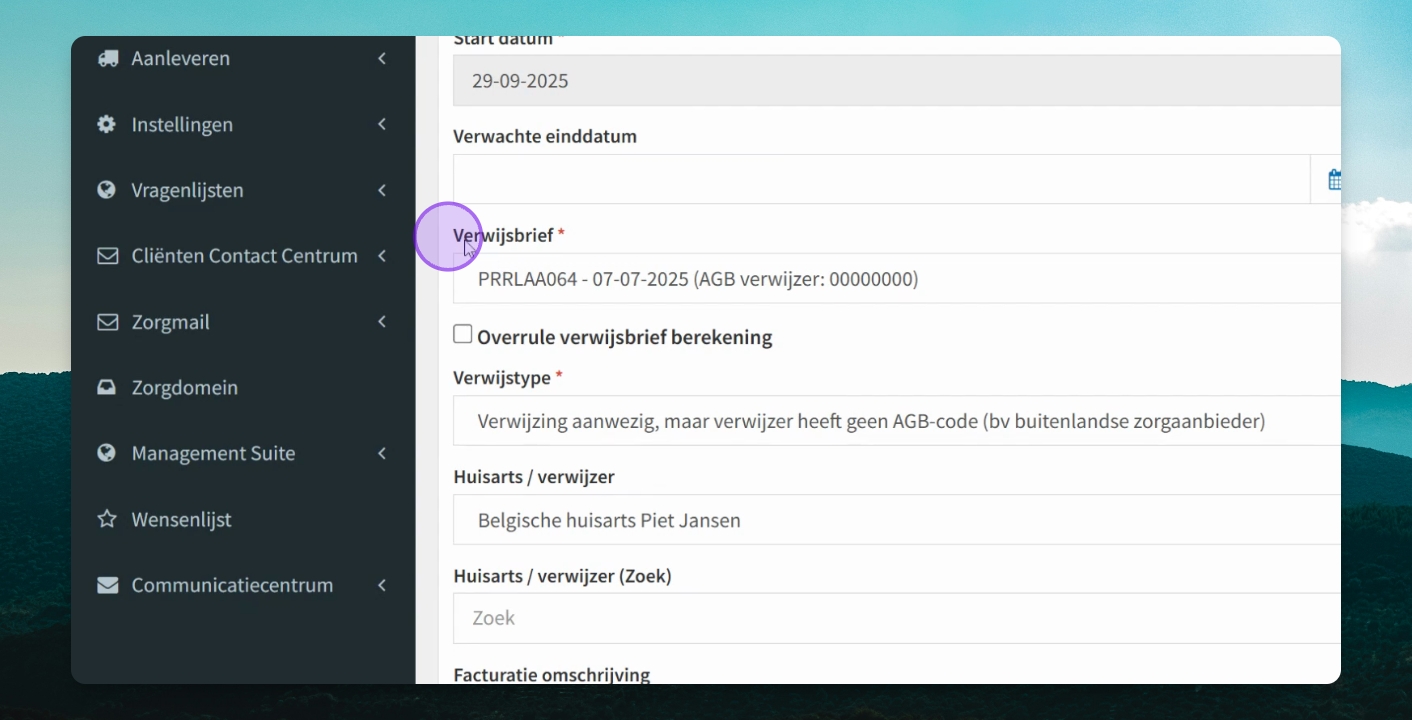This screenshot has width=1412, height=720.
Task: Open the Instellingen menu item
Action: 243,124
